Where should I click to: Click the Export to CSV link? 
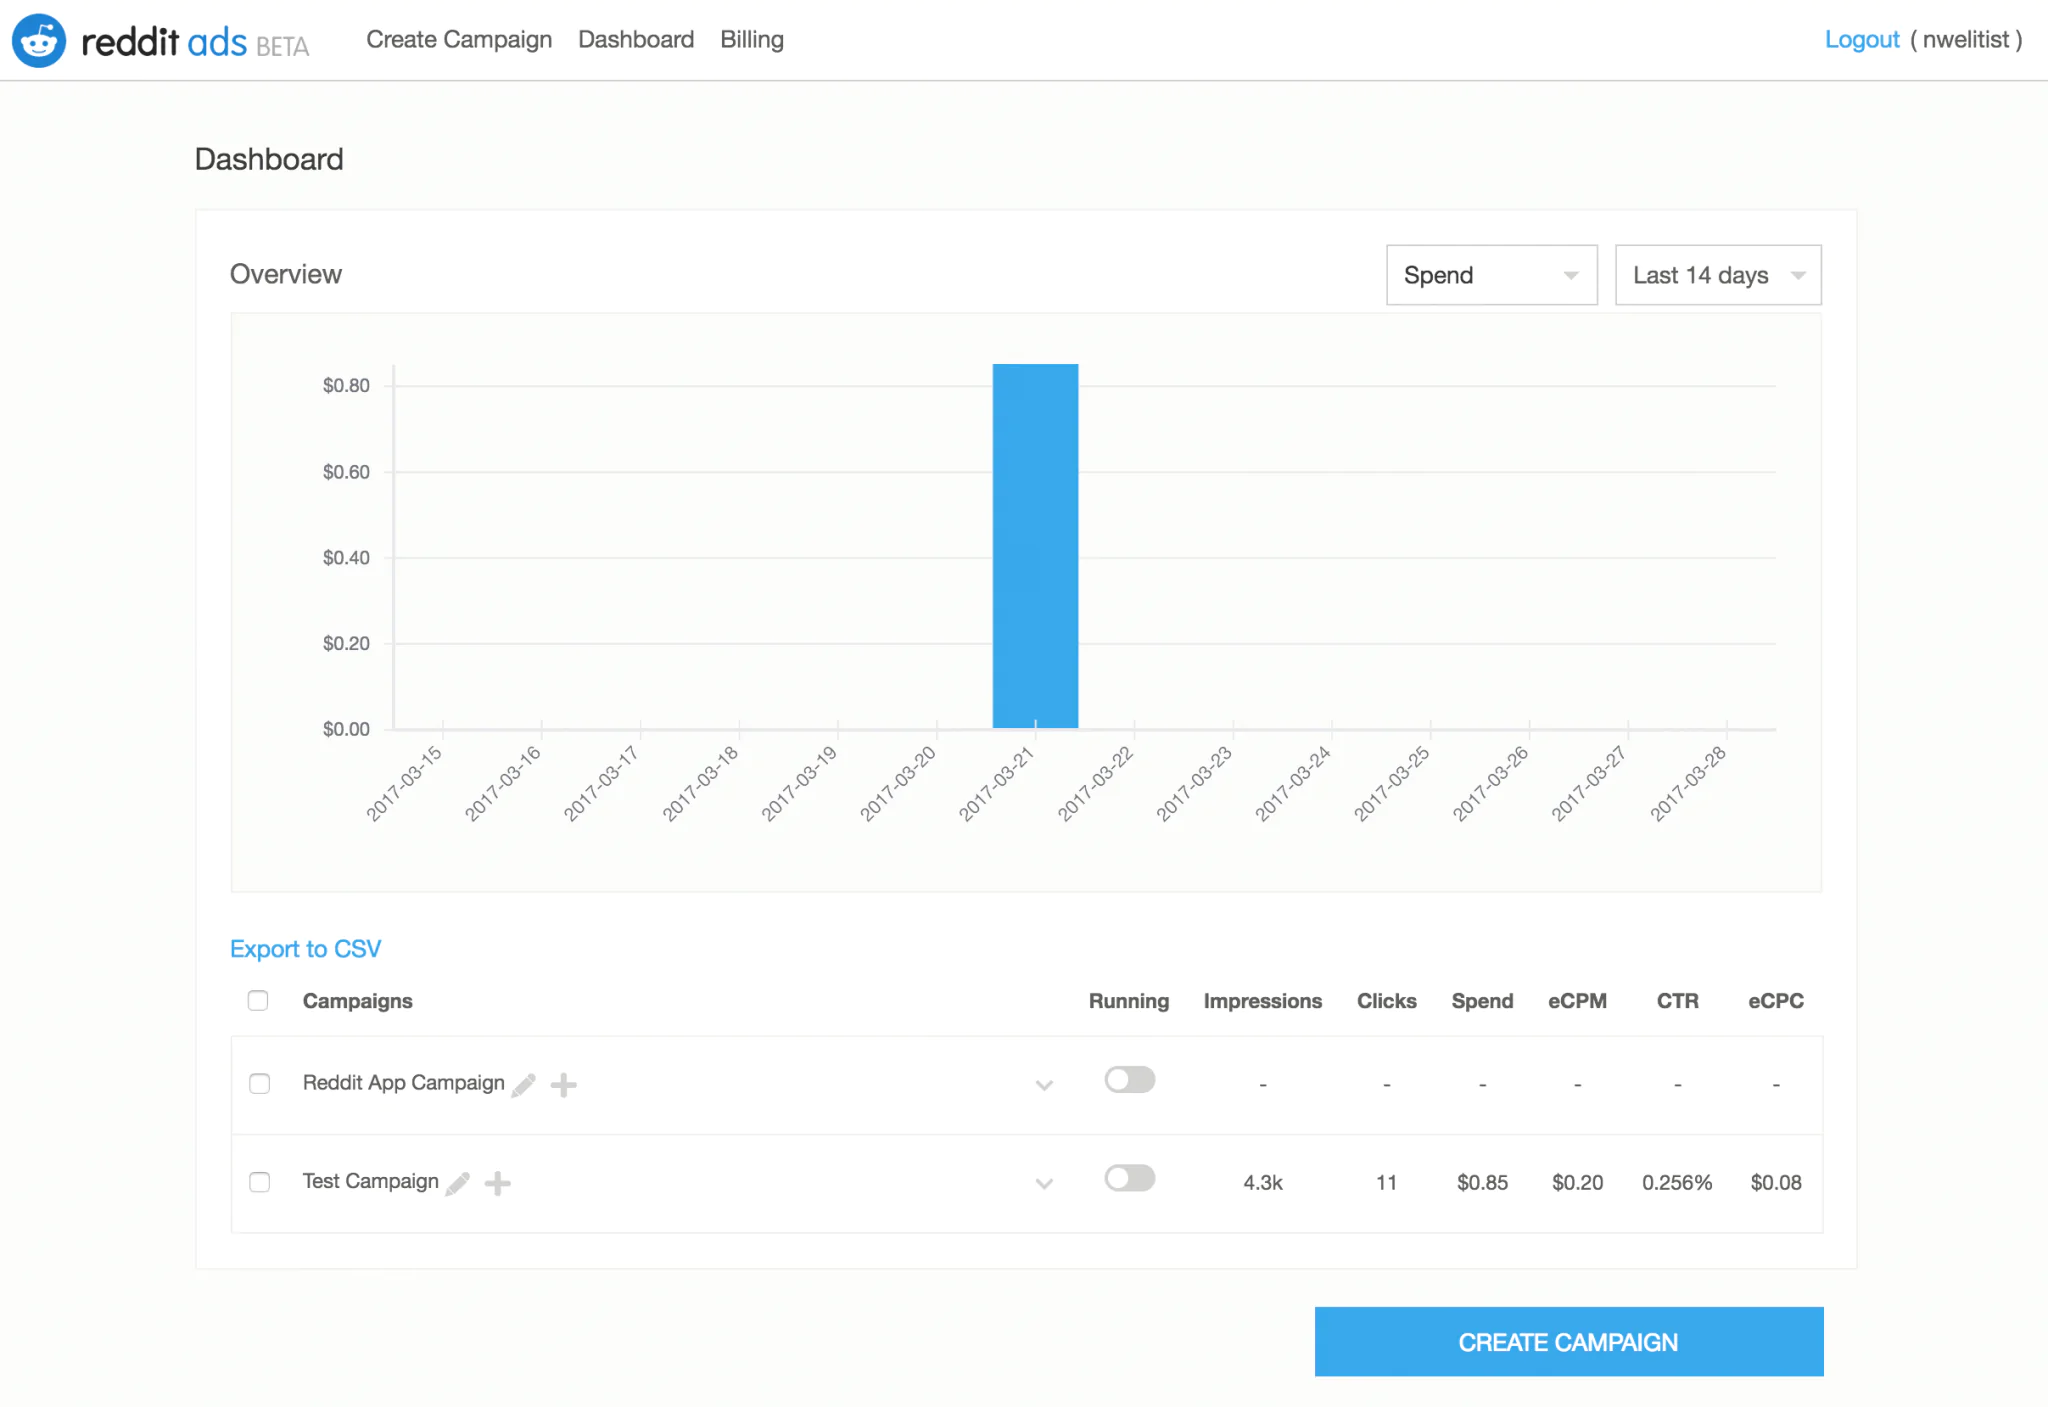[x=306, y=948]
